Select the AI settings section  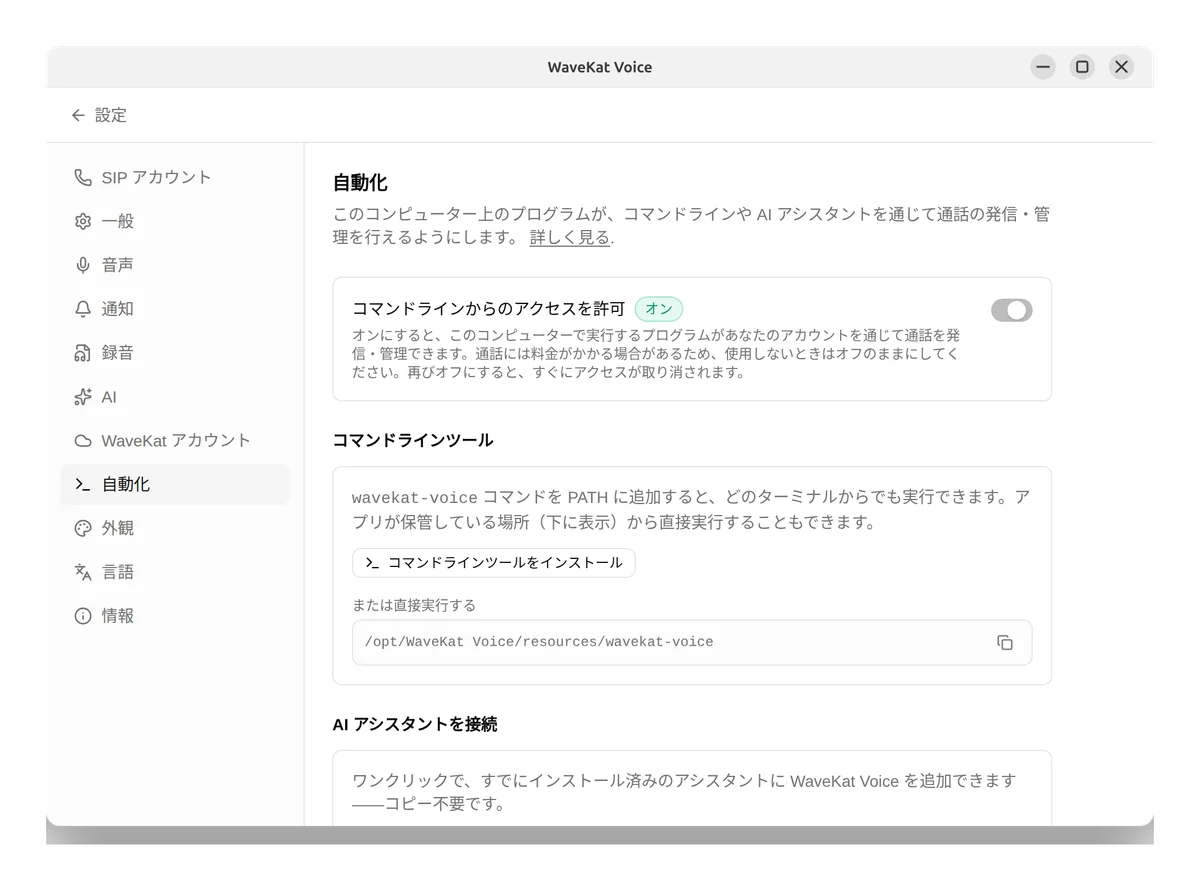[x=175, y=397]
